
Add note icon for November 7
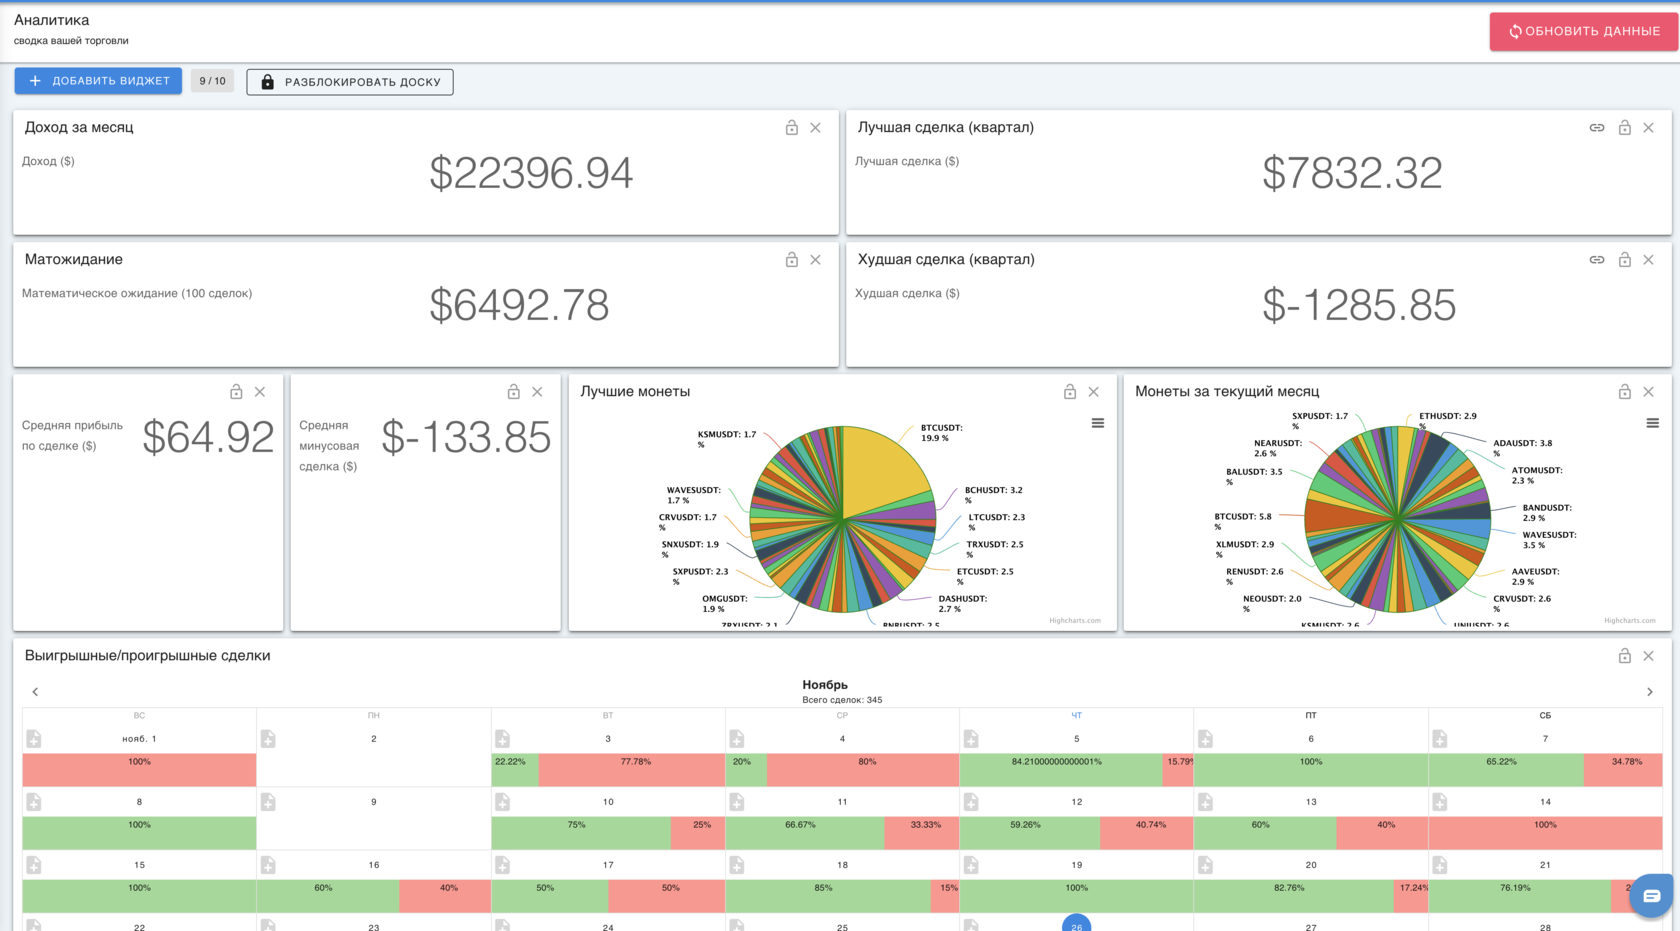1440,739
